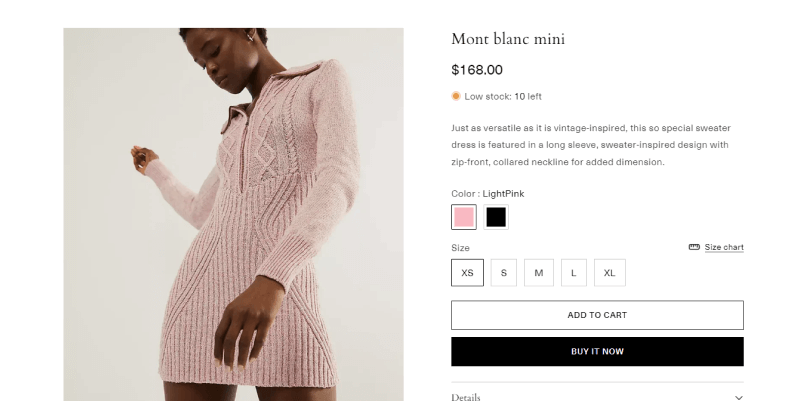
Task: Open the Size chart link
Action: 724,247
